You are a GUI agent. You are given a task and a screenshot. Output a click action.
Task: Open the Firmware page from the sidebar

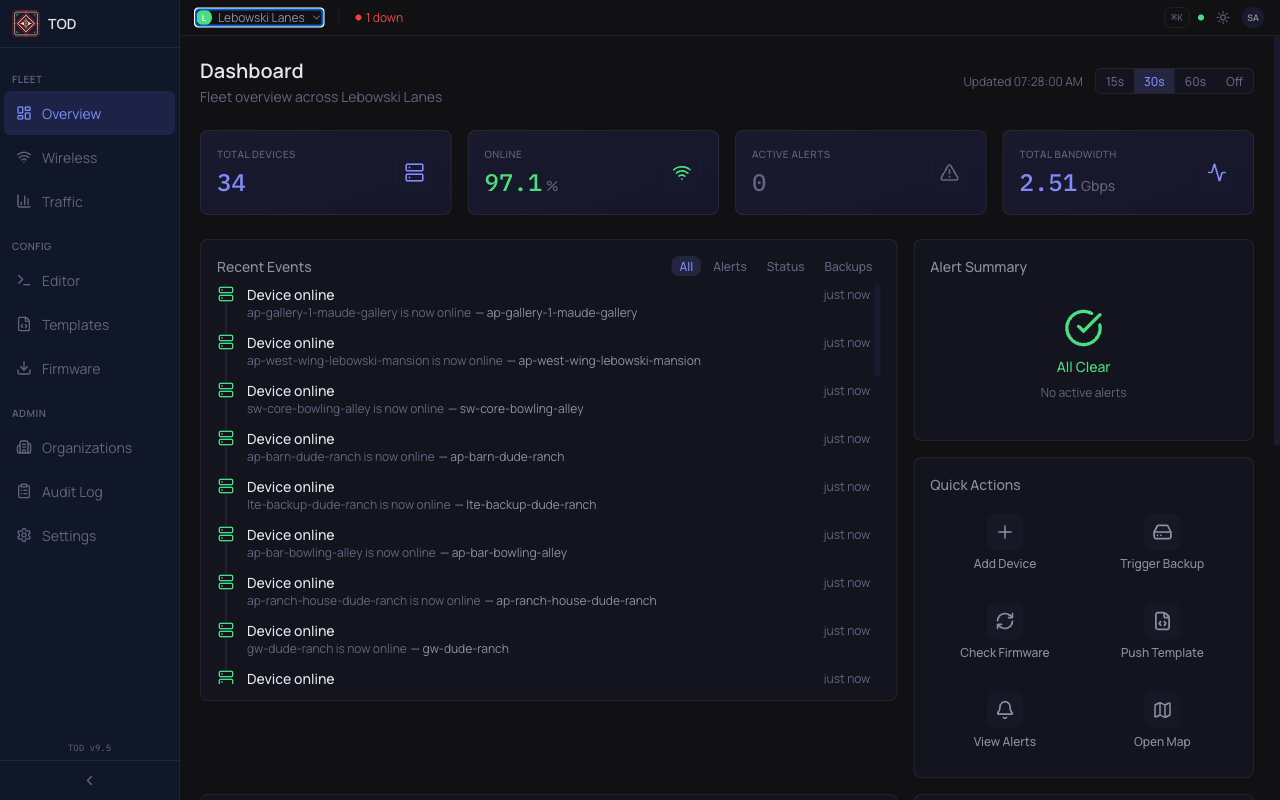pos(74,368)
